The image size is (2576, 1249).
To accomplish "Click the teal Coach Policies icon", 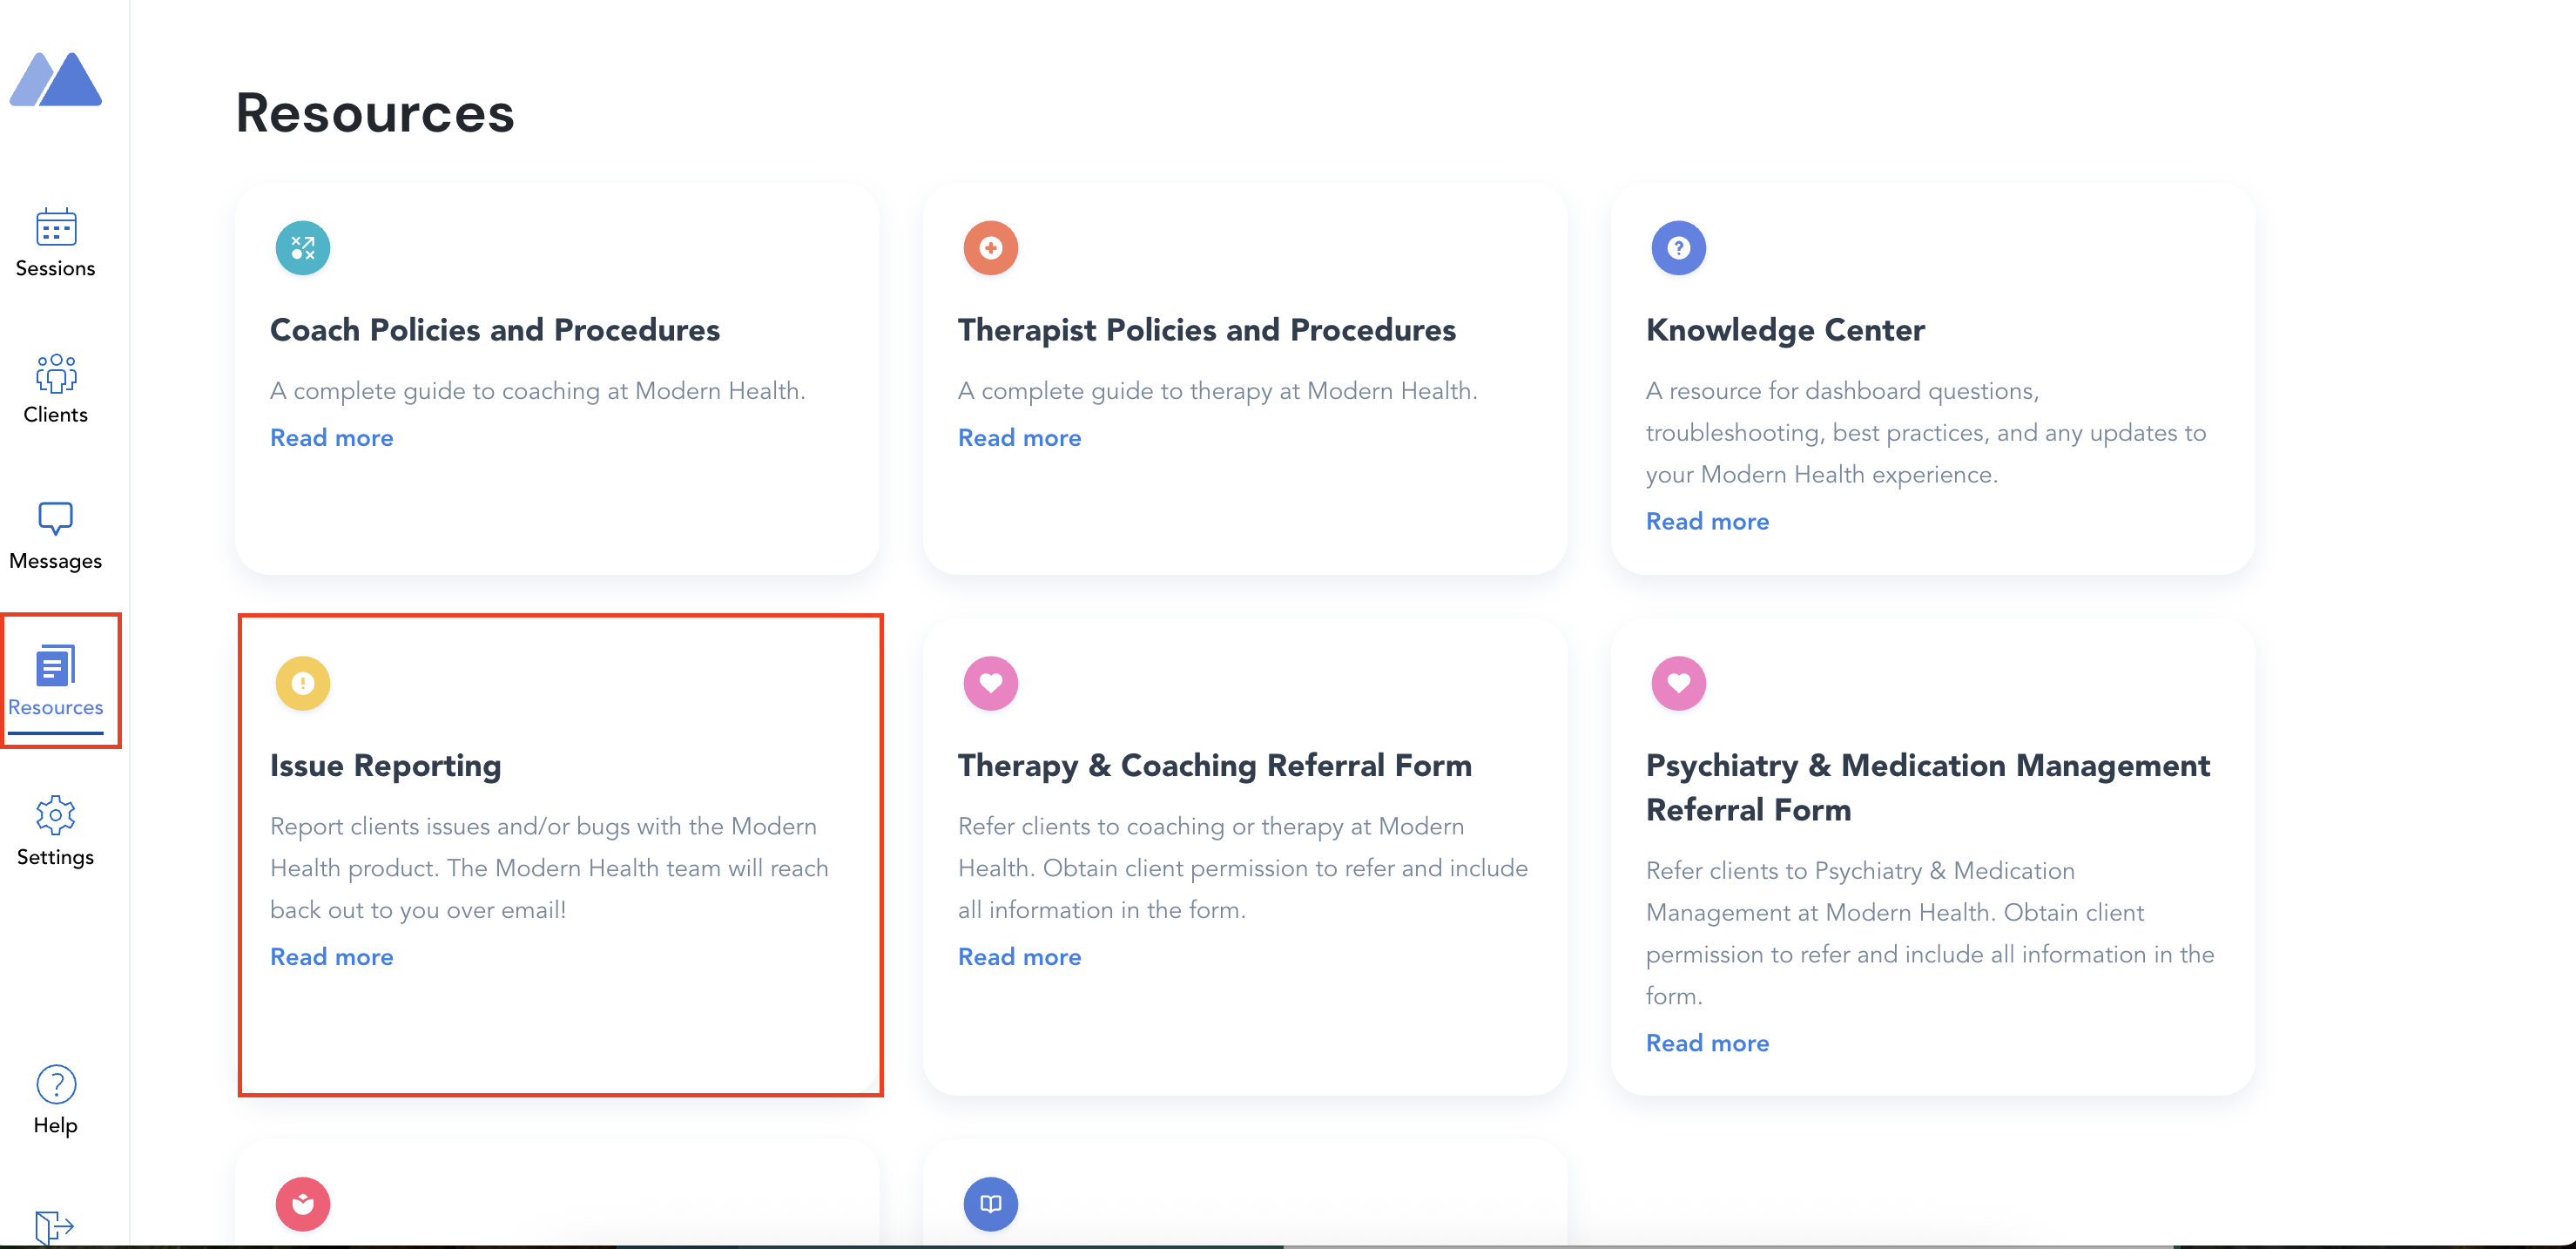I will pos(303,248).
